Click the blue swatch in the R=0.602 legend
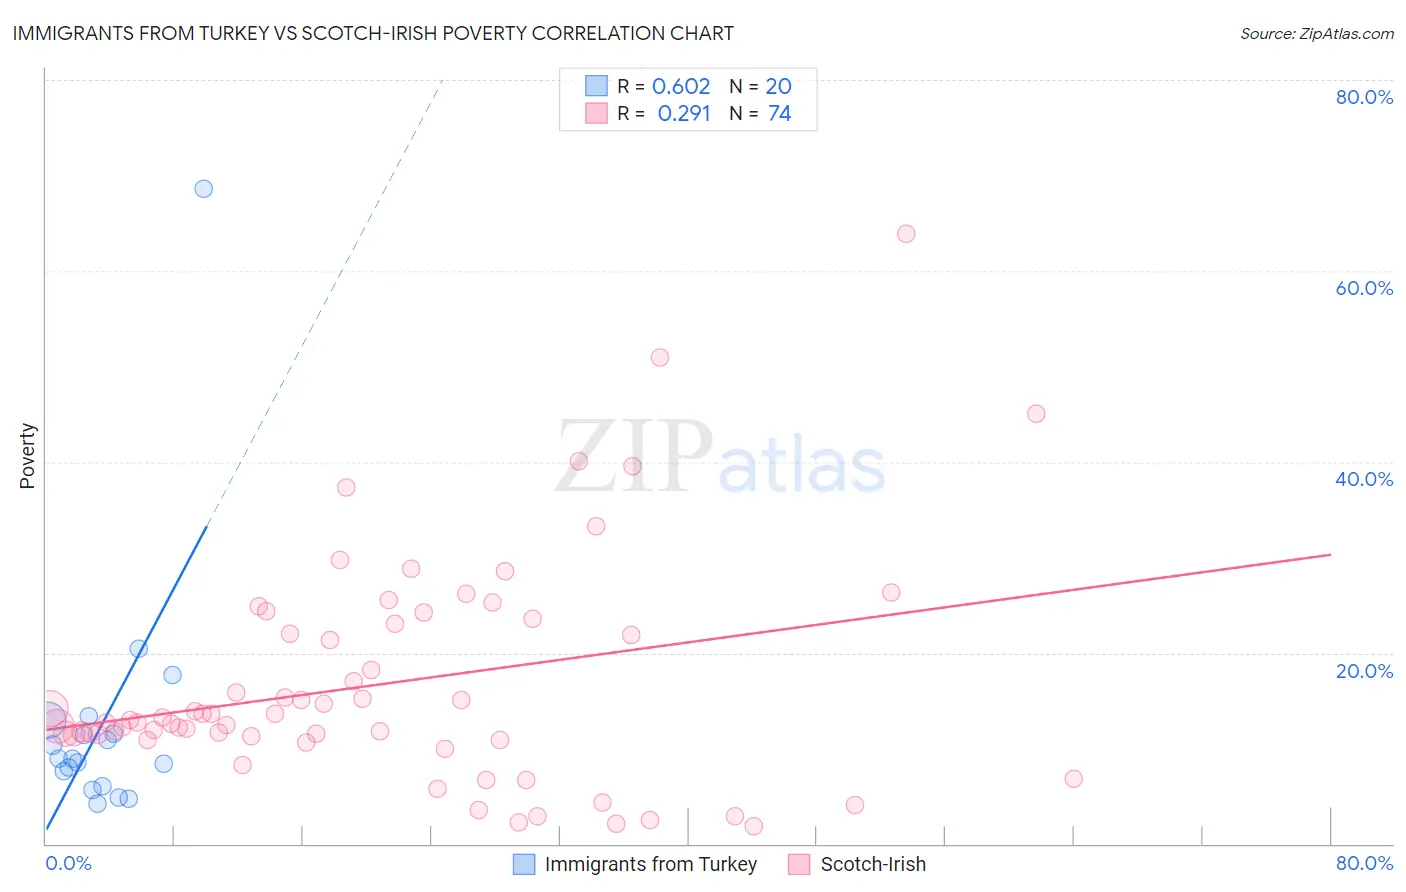 (x=596, y=86)
